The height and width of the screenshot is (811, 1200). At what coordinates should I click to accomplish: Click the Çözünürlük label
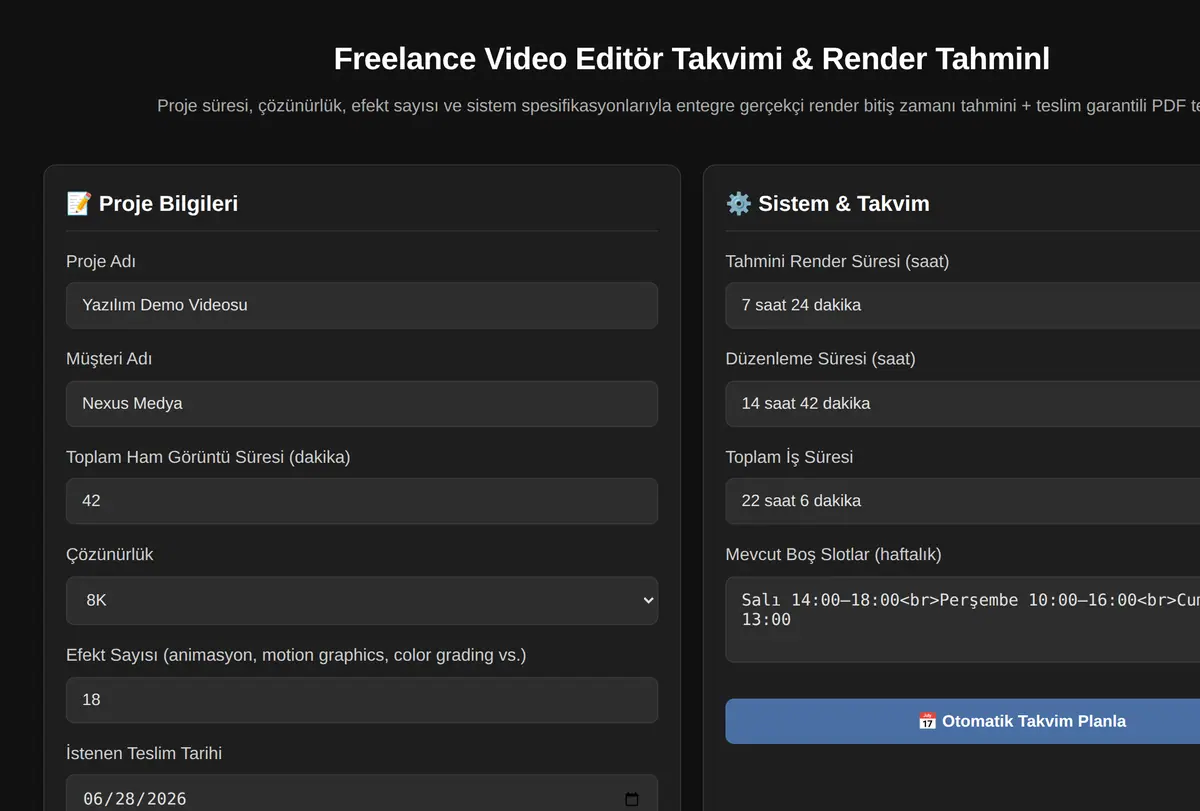pyautogui.click(x=110, y=554)
